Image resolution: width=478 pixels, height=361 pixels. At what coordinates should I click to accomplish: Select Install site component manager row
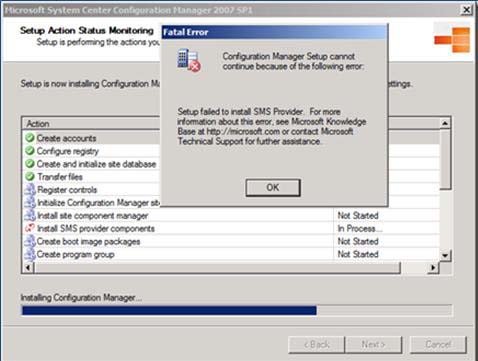231,216
